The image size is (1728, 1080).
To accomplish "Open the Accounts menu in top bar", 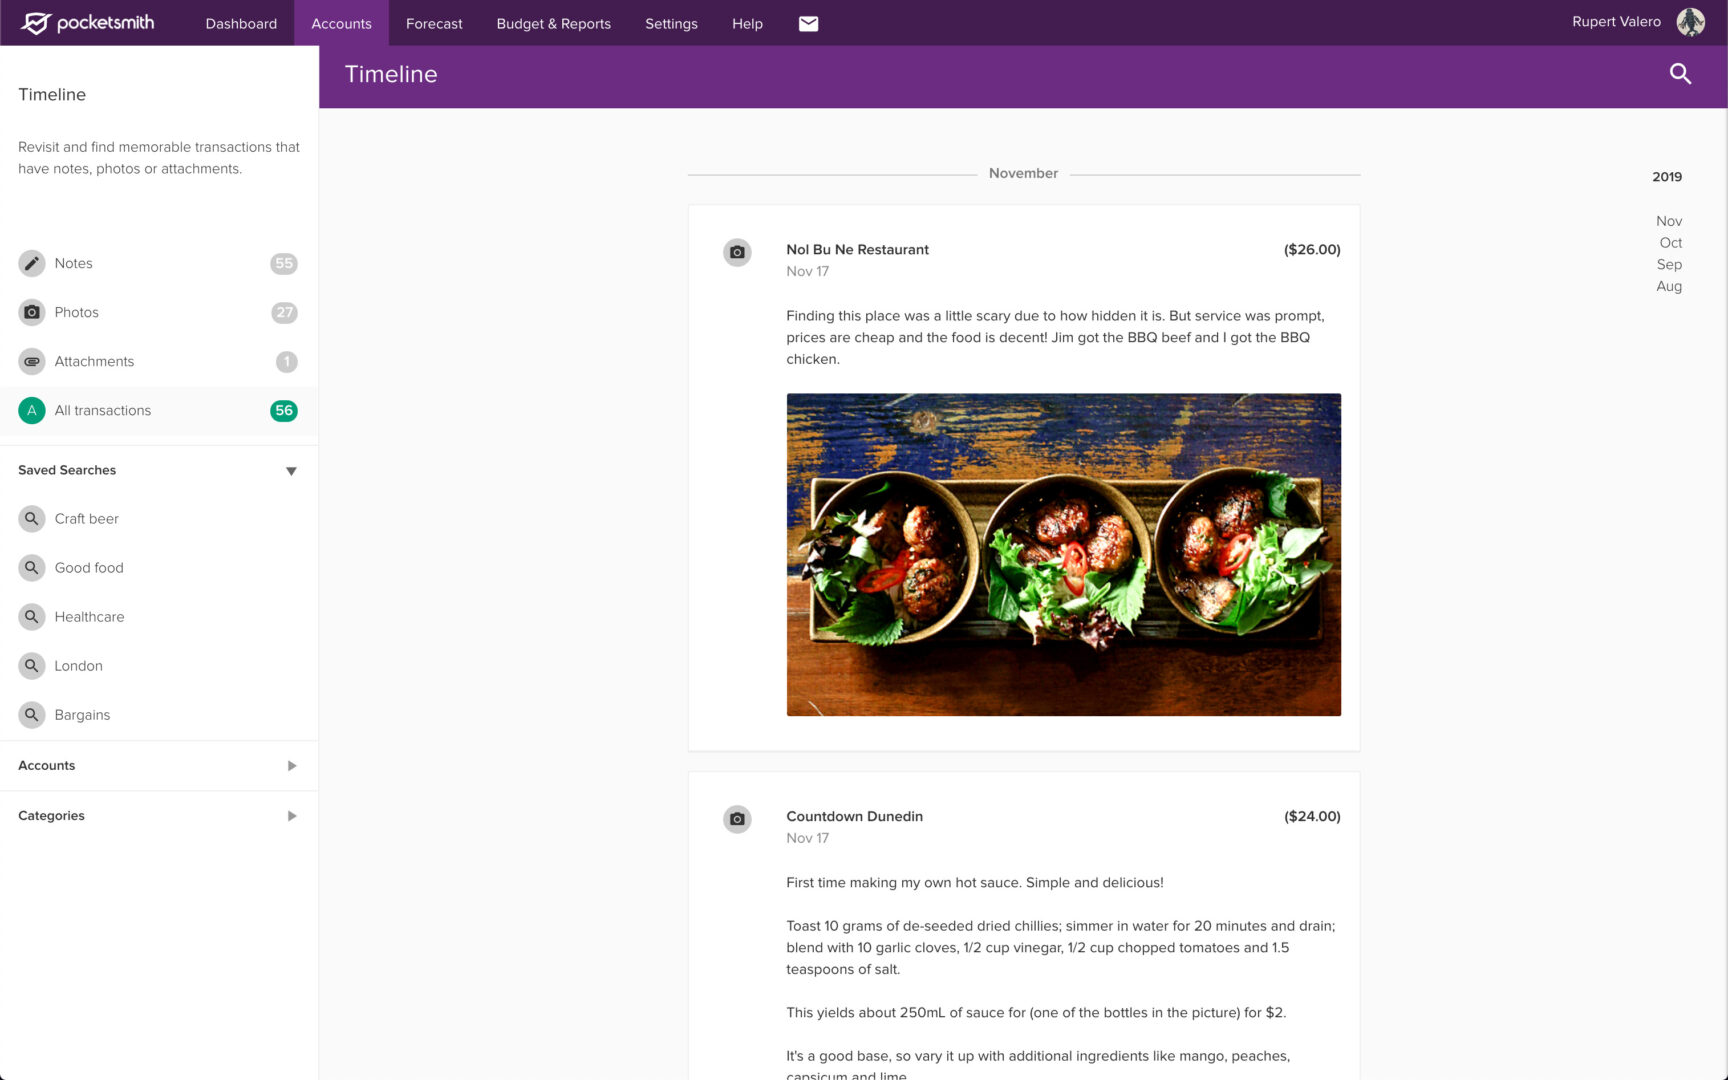I will 341,23.
